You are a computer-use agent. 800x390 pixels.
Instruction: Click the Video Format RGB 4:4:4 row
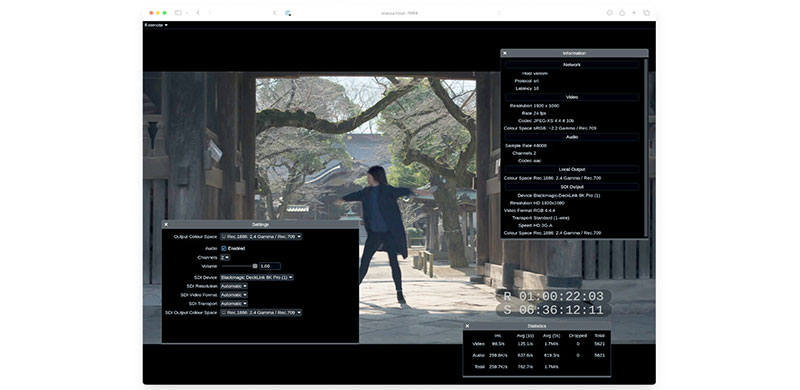(x=529, y=210)
